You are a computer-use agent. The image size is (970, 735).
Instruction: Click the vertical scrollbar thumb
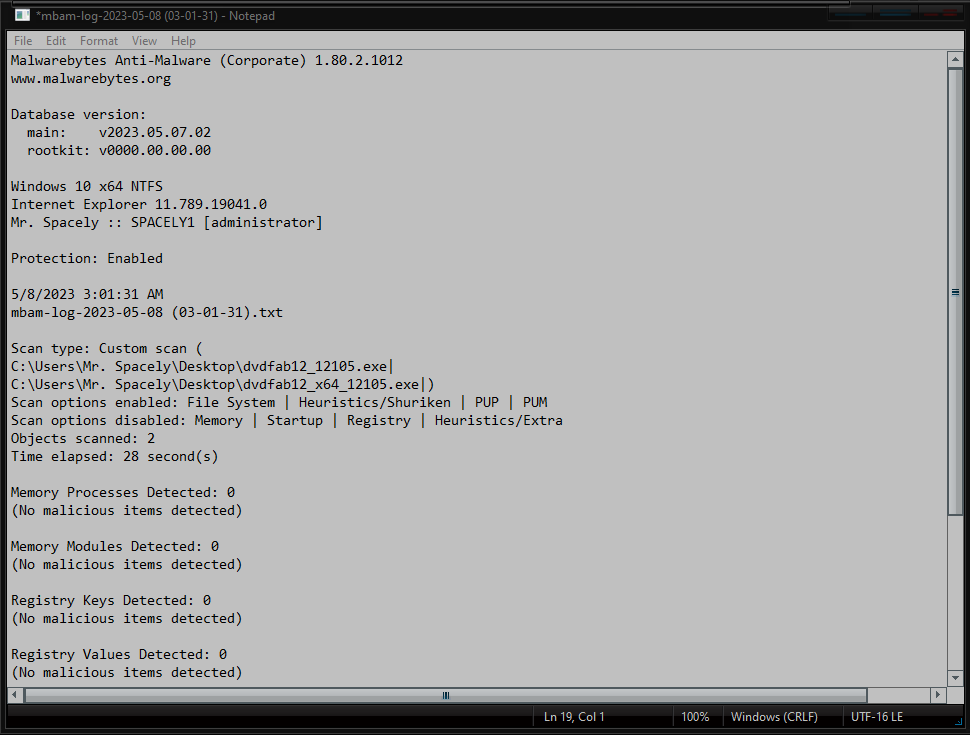(955, 291)
